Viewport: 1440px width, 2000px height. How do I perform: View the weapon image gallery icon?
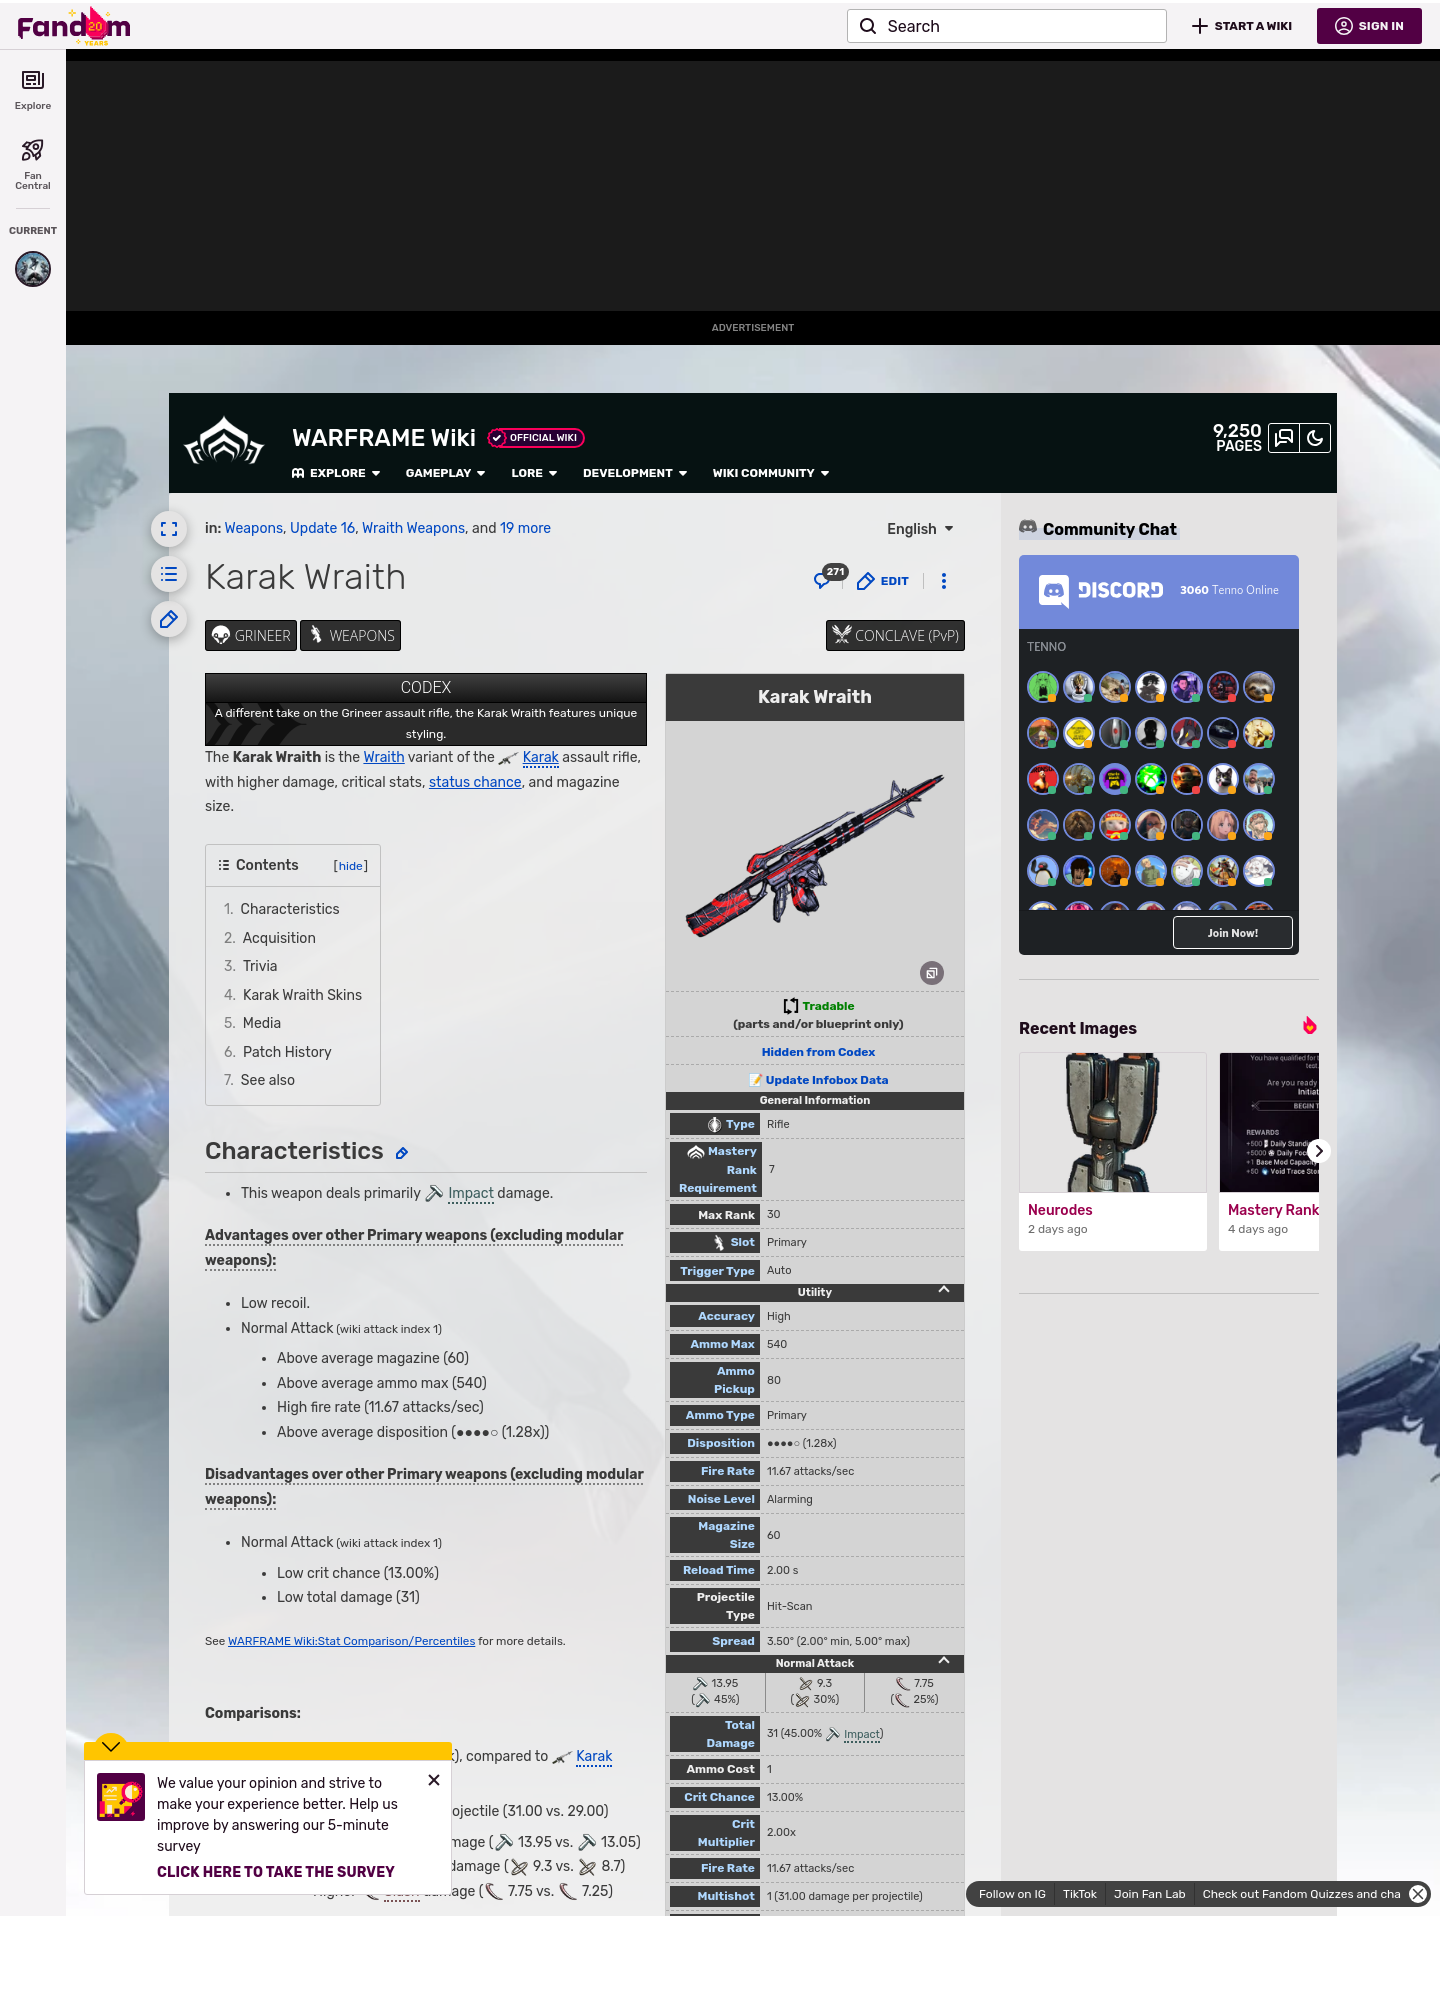(x=932, y=973)
